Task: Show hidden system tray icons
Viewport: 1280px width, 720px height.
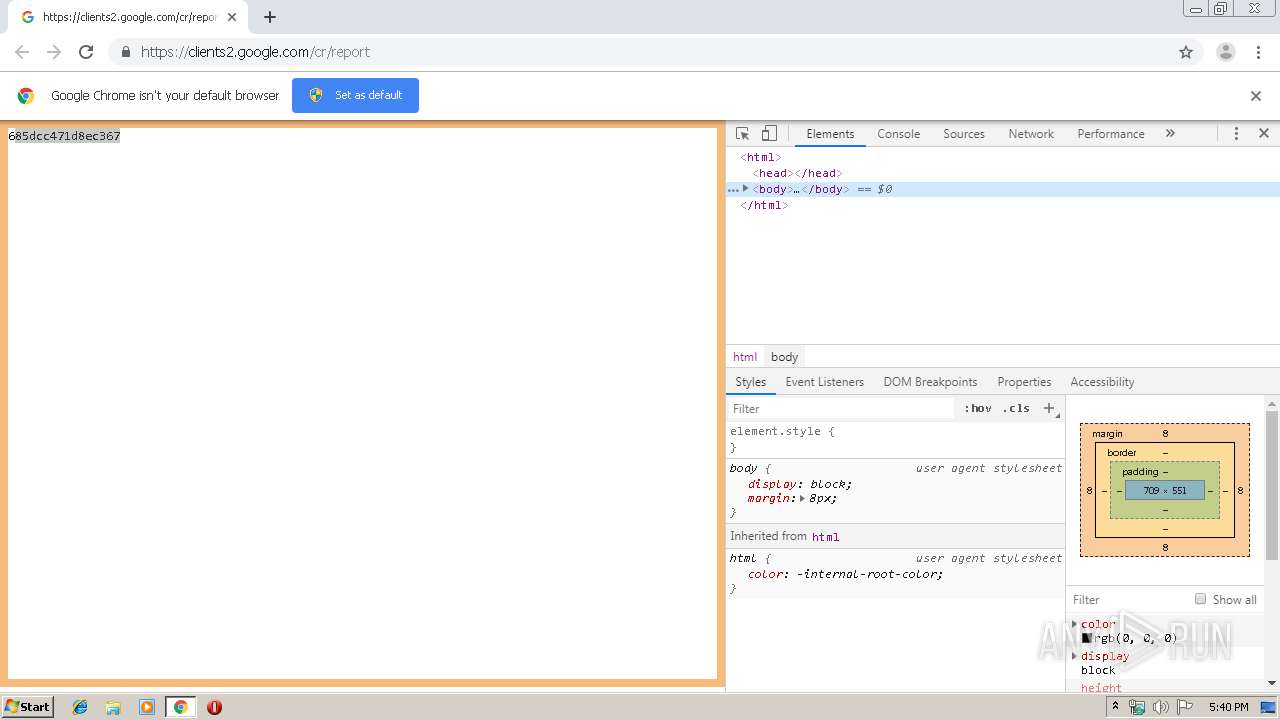Action: pyautogui.click(x=1115, y=707)
